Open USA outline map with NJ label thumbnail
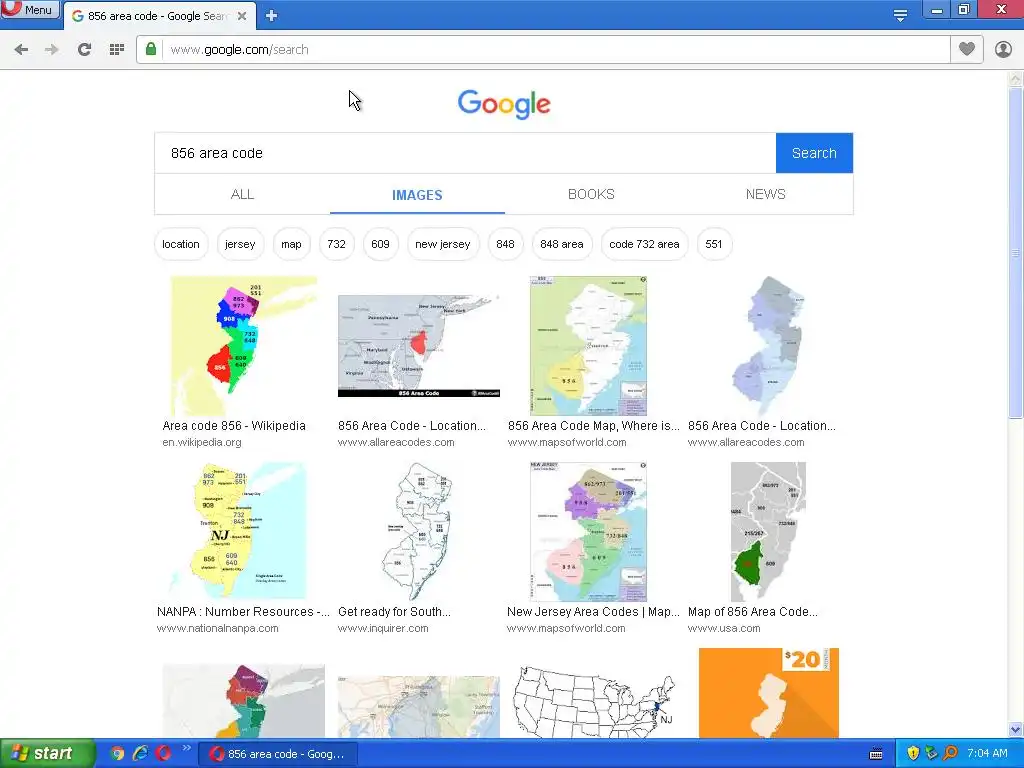 coord(594,702)
